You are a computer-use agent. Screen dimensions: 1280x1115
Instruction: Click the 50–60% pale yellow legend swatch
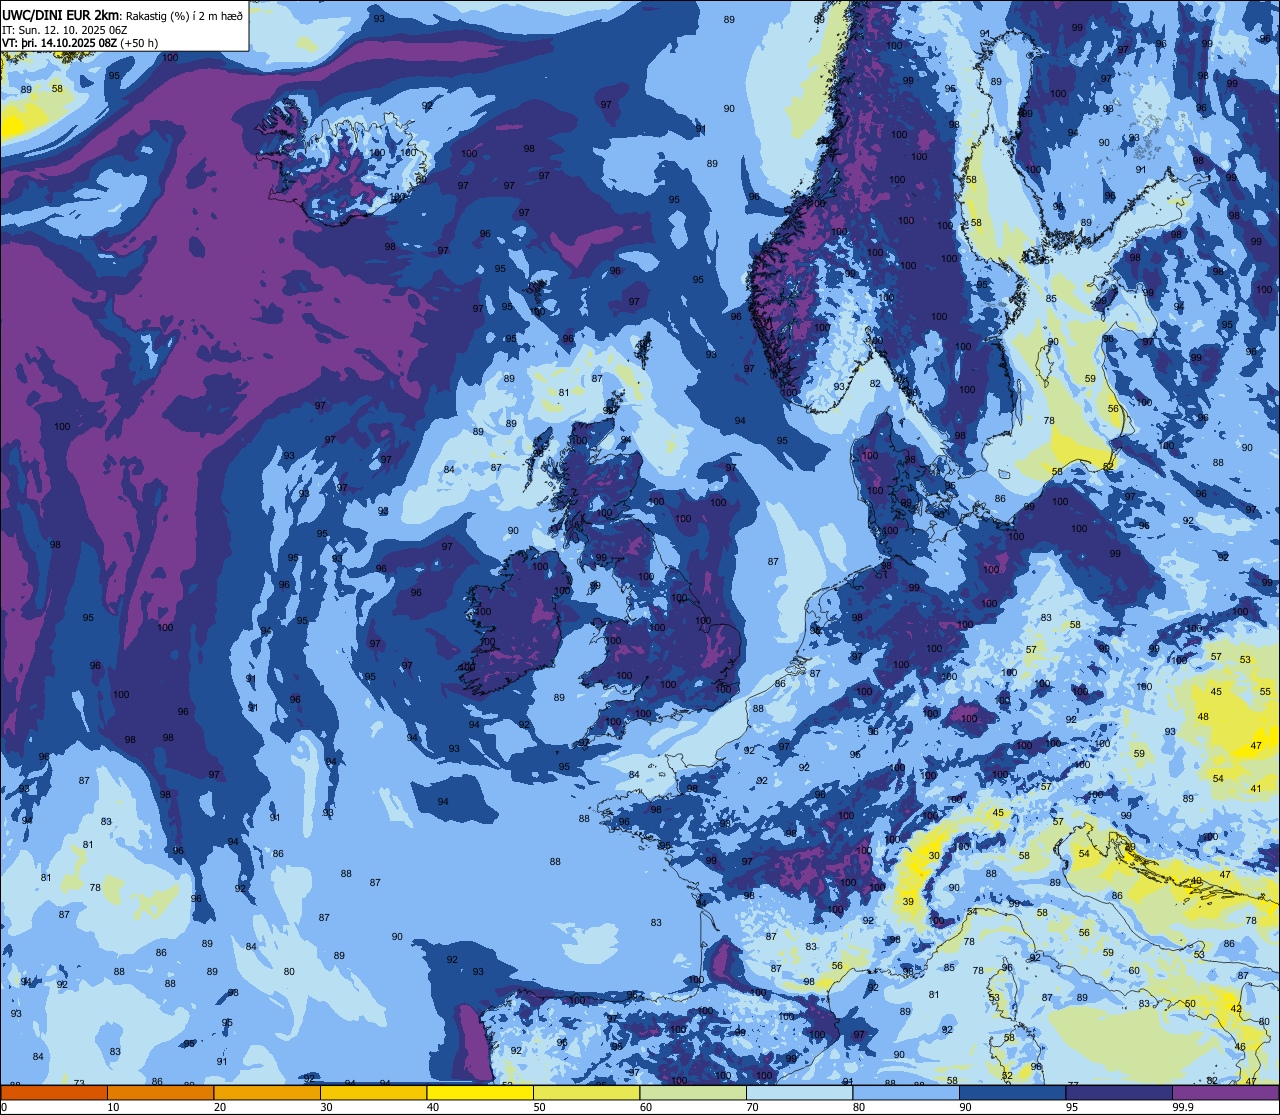point(586,1093)
